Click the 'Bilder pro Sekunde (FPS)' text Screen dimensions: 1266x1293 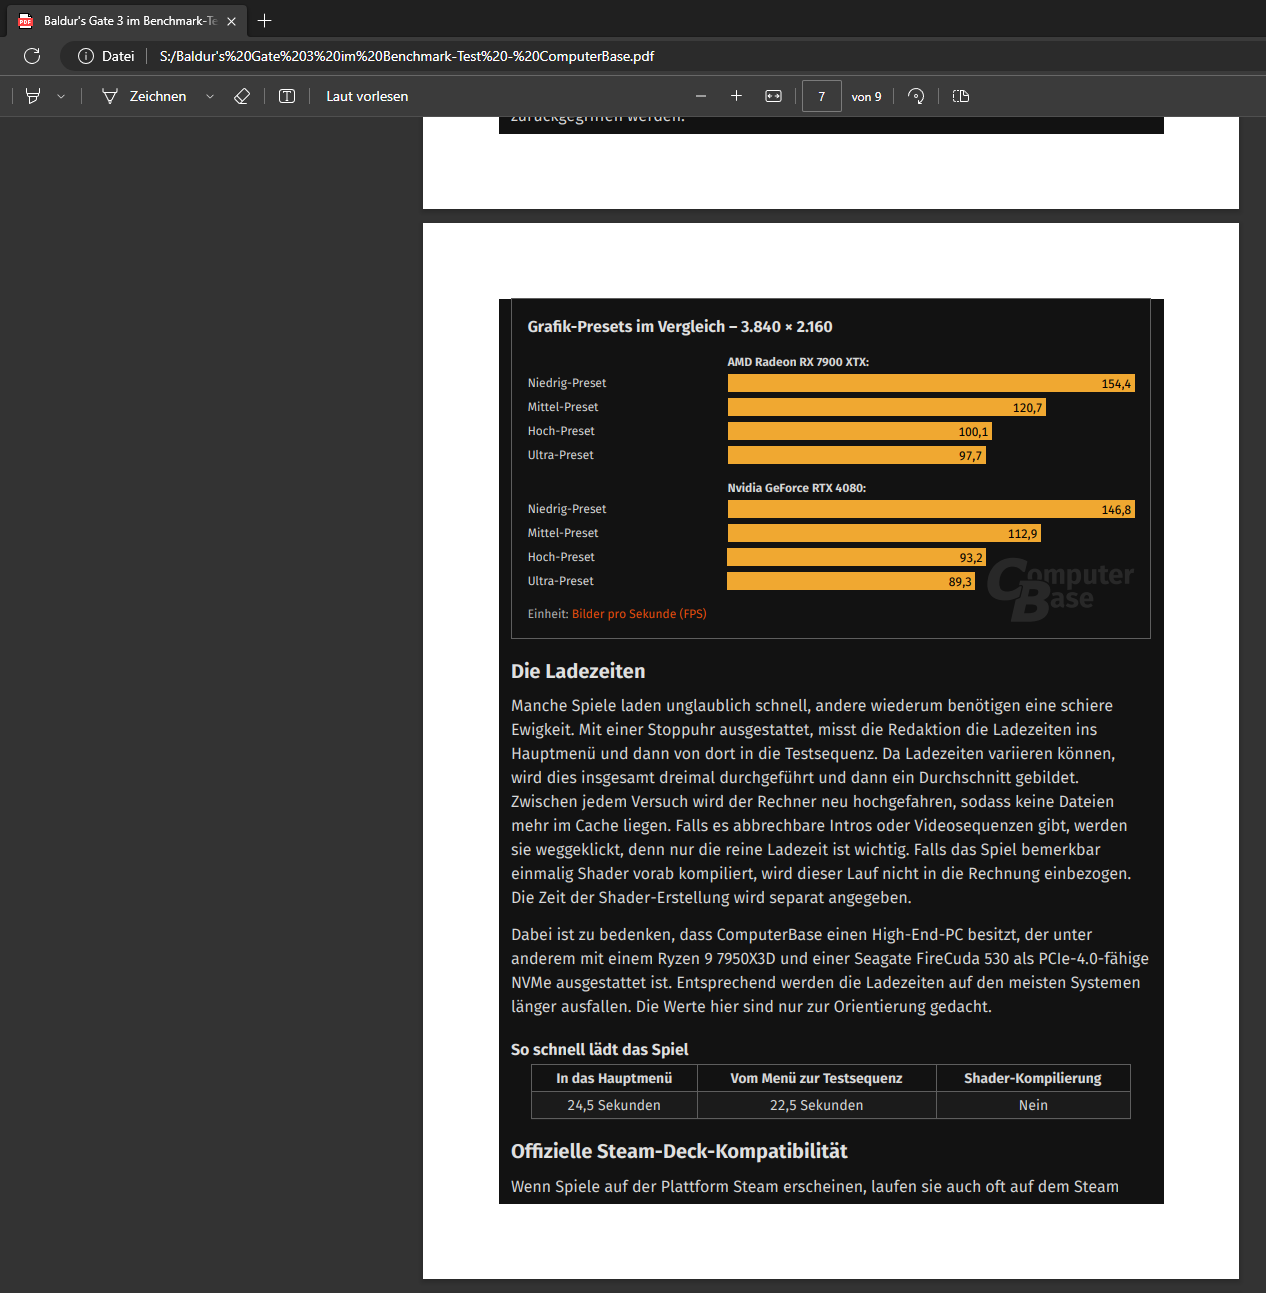coord(639,614)
